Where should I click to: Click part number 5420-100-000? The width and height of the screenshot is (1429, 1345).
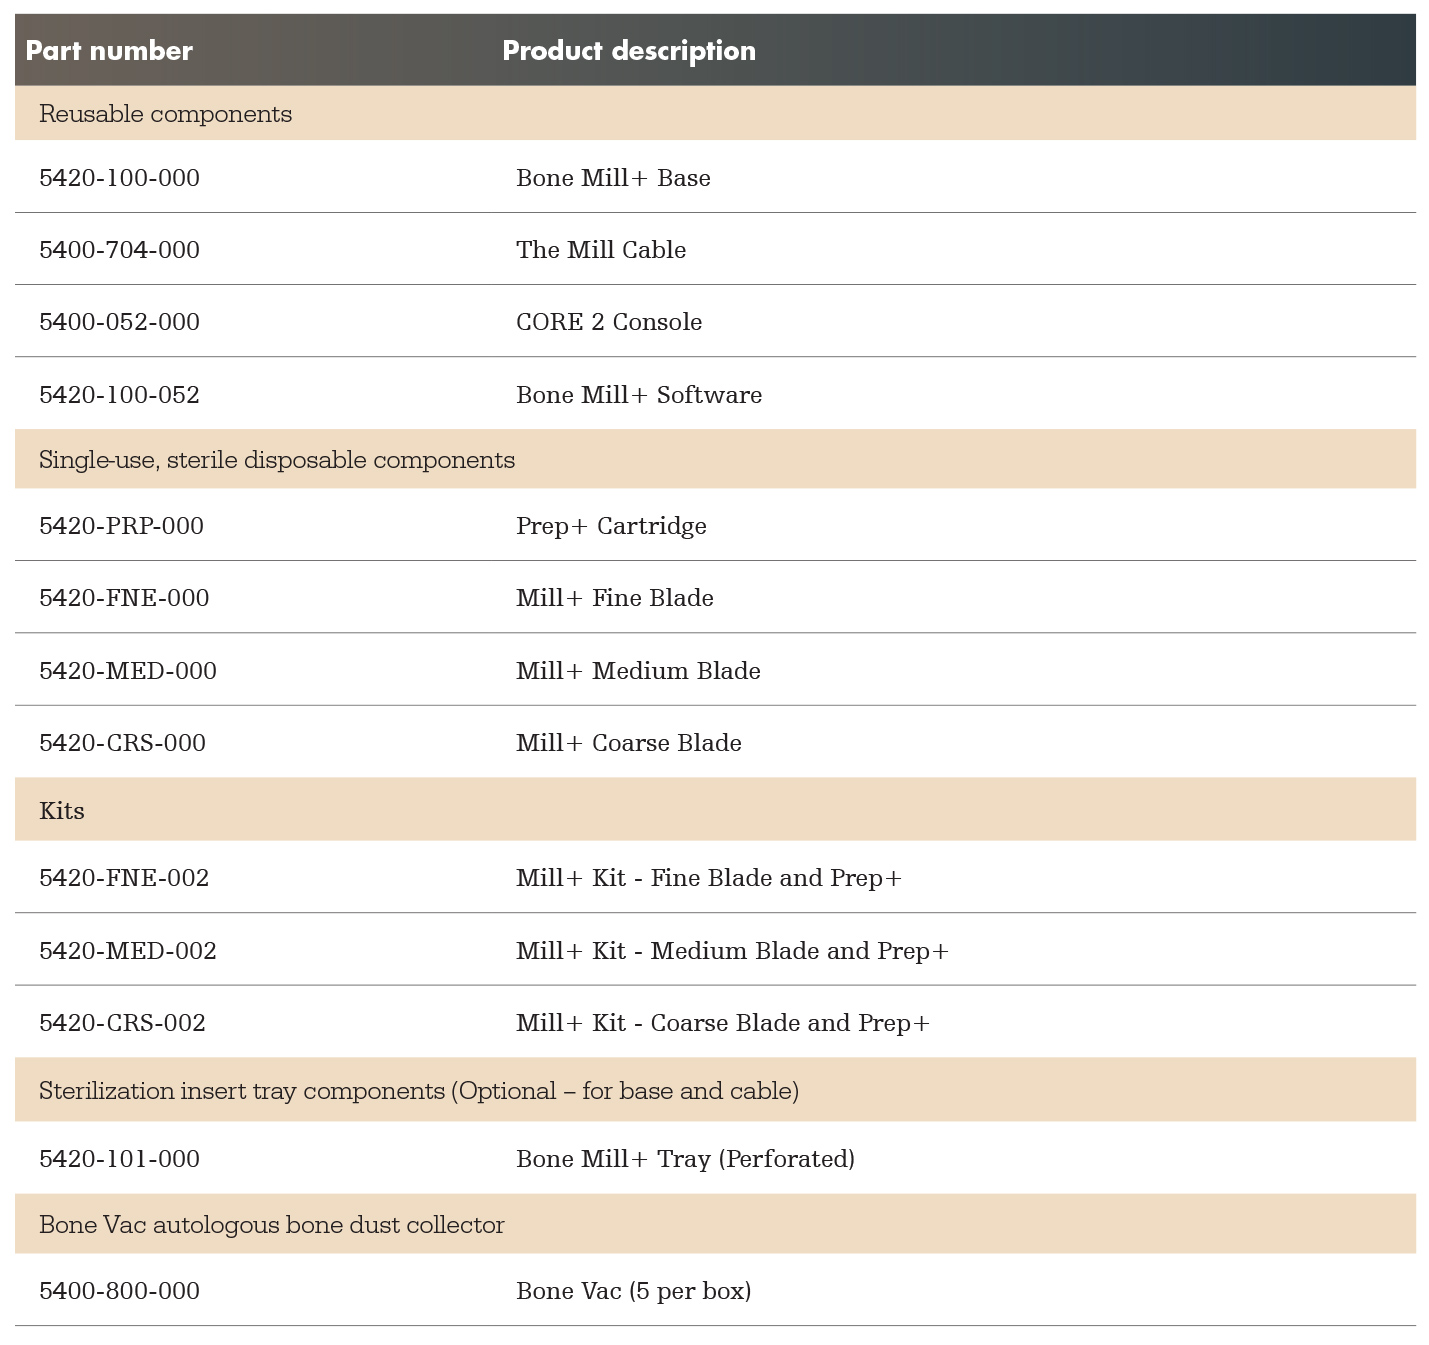coord(120,178)
